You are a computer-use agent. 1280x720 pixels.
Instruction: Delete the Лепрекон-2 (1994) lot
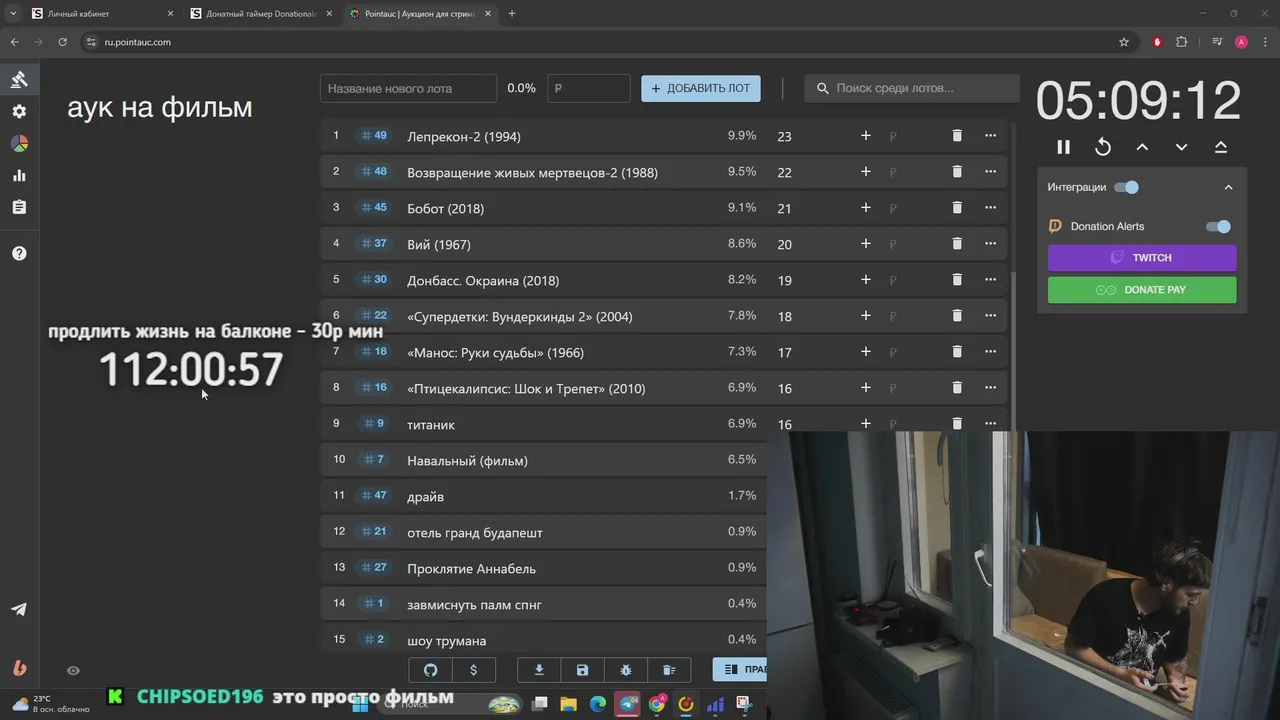957,135
